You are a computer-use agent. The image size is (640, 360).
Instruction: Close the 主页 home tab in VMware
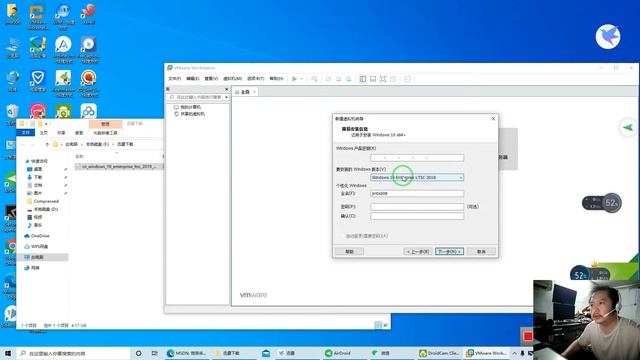tap(254, 92)
